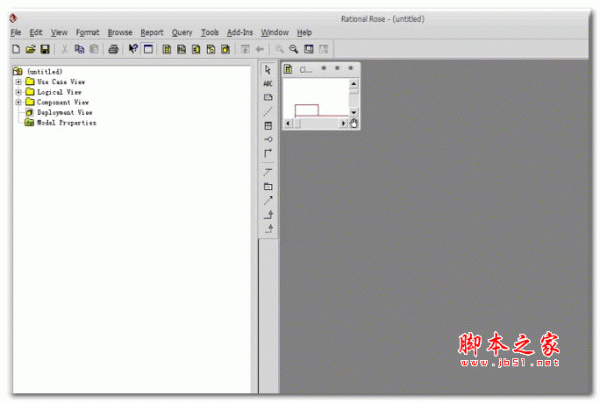Open the Query menu
This screenshot has height=403, width=600.
(182, 33)
